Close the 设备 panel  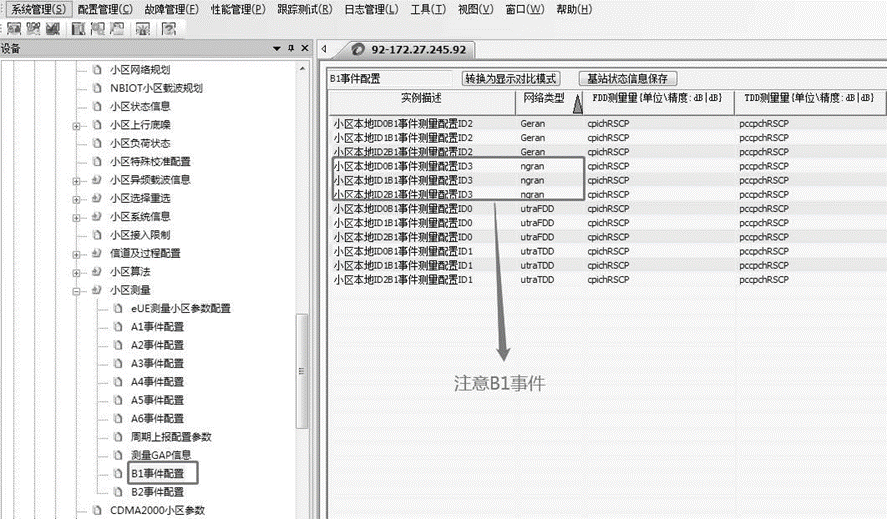[305, 48]
